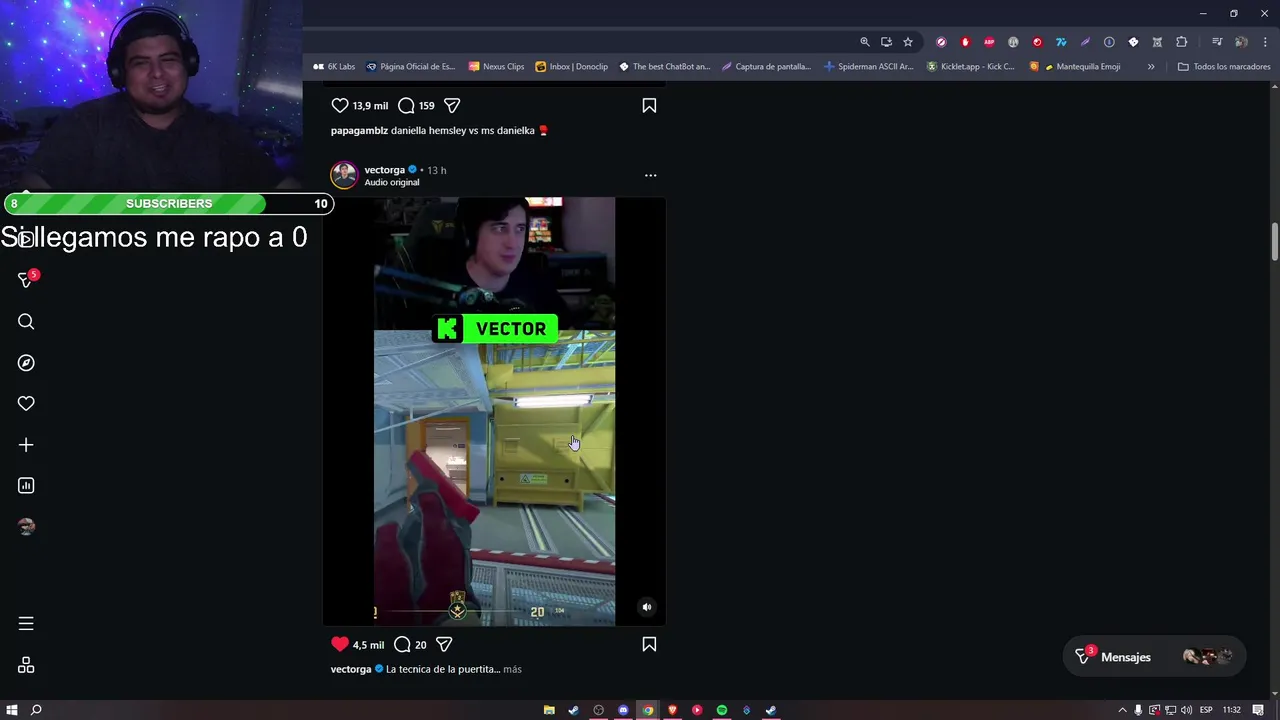Open Instagram search in sidebar

tap(26, 321)
